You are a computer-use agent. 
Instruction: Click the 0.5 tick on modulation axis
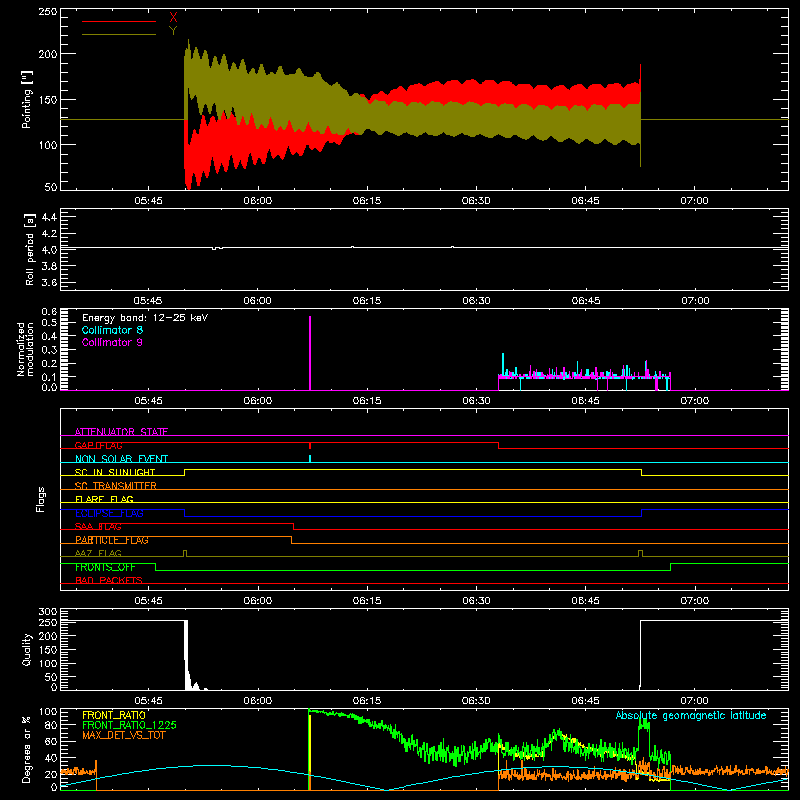[x=49, y=322]
